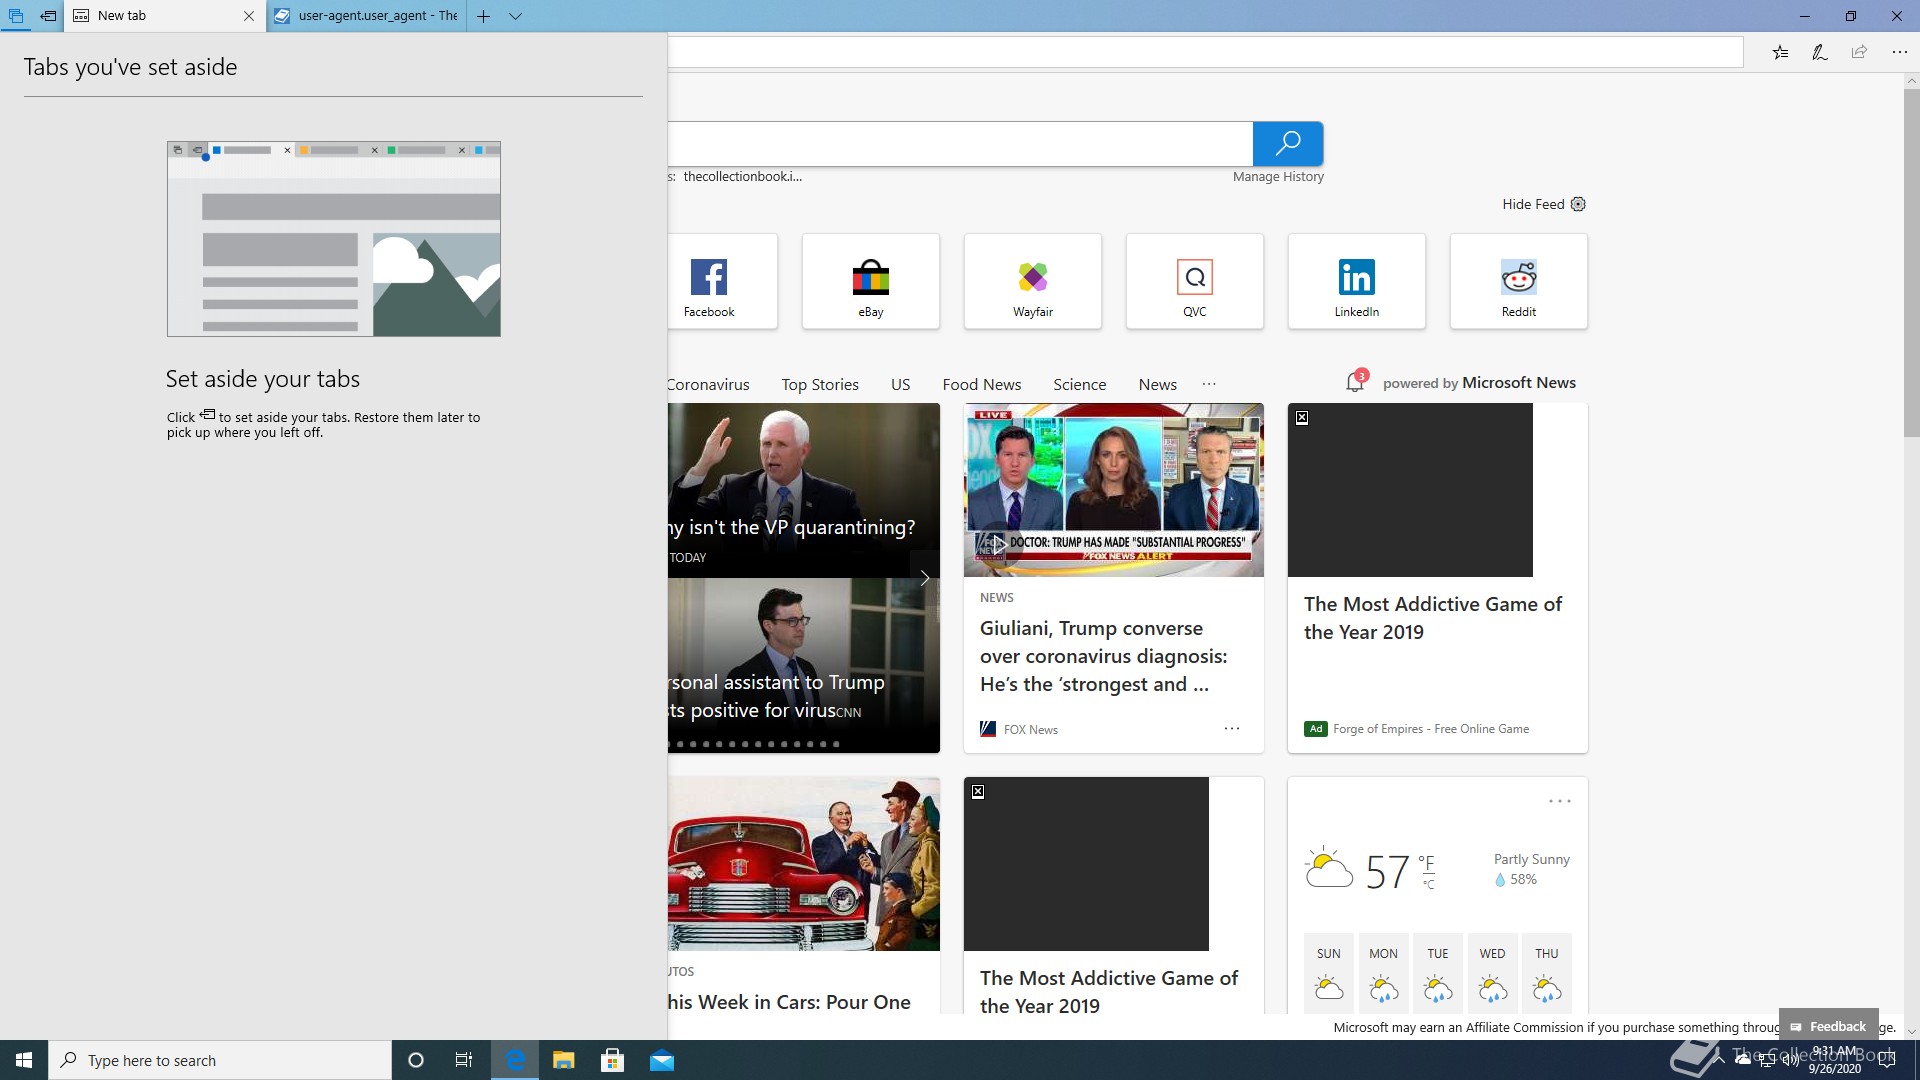Open the Facebook top site tile

tap(722, 281)
